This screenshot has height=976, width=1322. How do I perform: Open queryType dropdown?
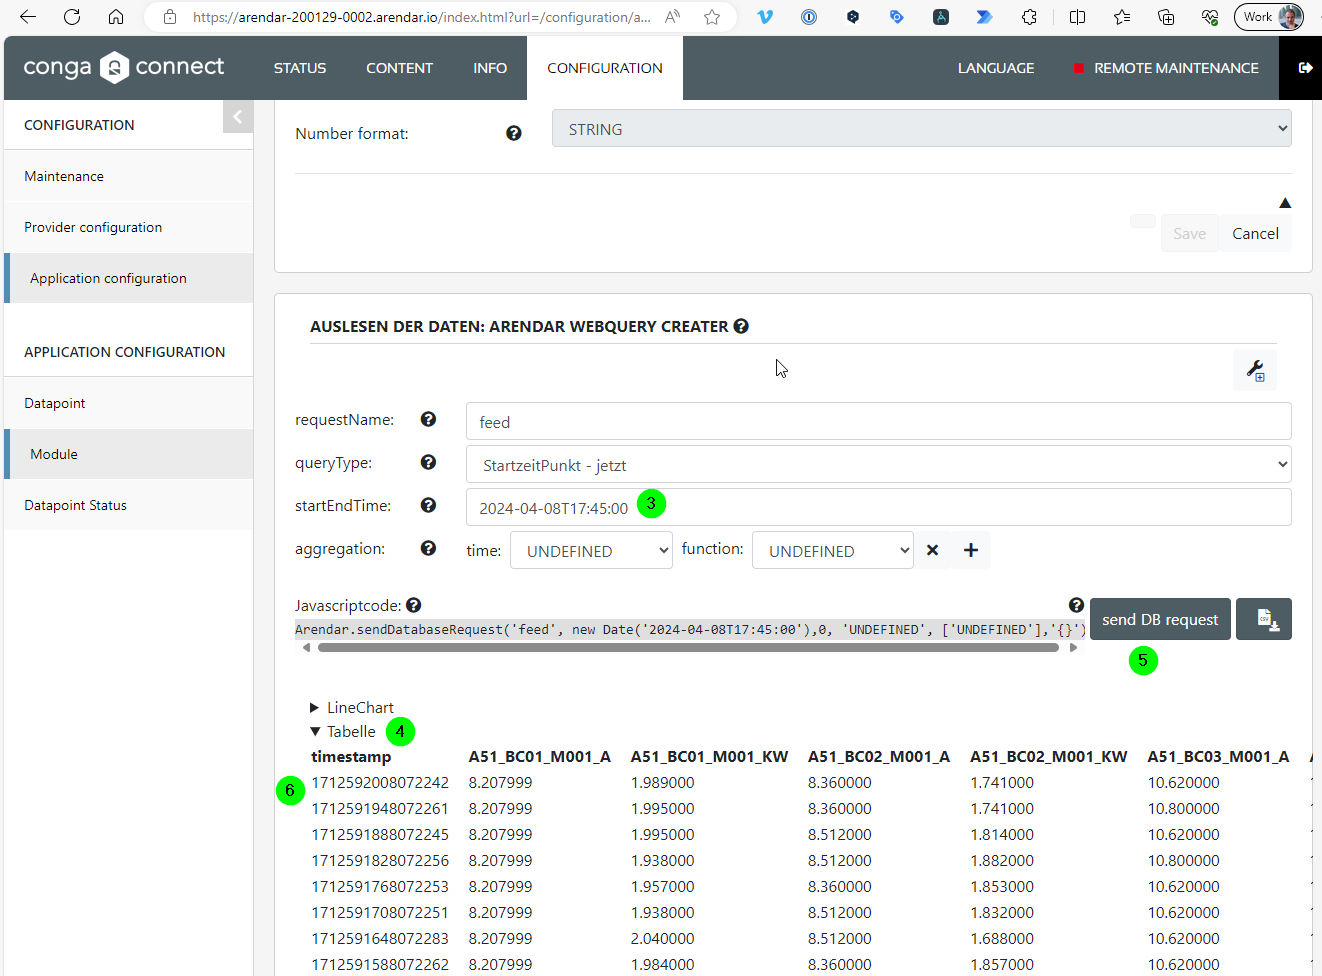pos(878,465)
